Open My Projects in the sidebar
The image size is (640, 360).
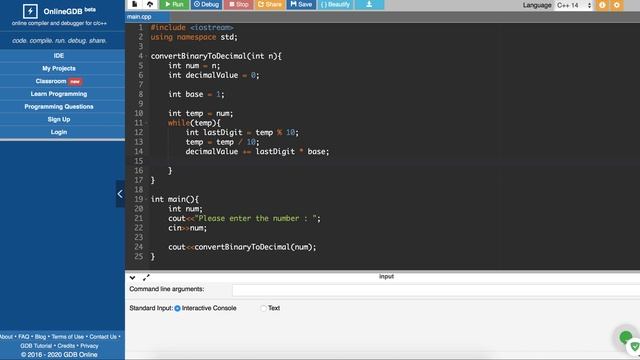coord(59,68)
